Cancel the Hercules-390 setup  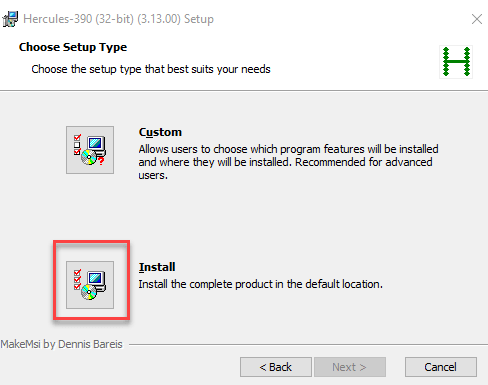(441, 367)
